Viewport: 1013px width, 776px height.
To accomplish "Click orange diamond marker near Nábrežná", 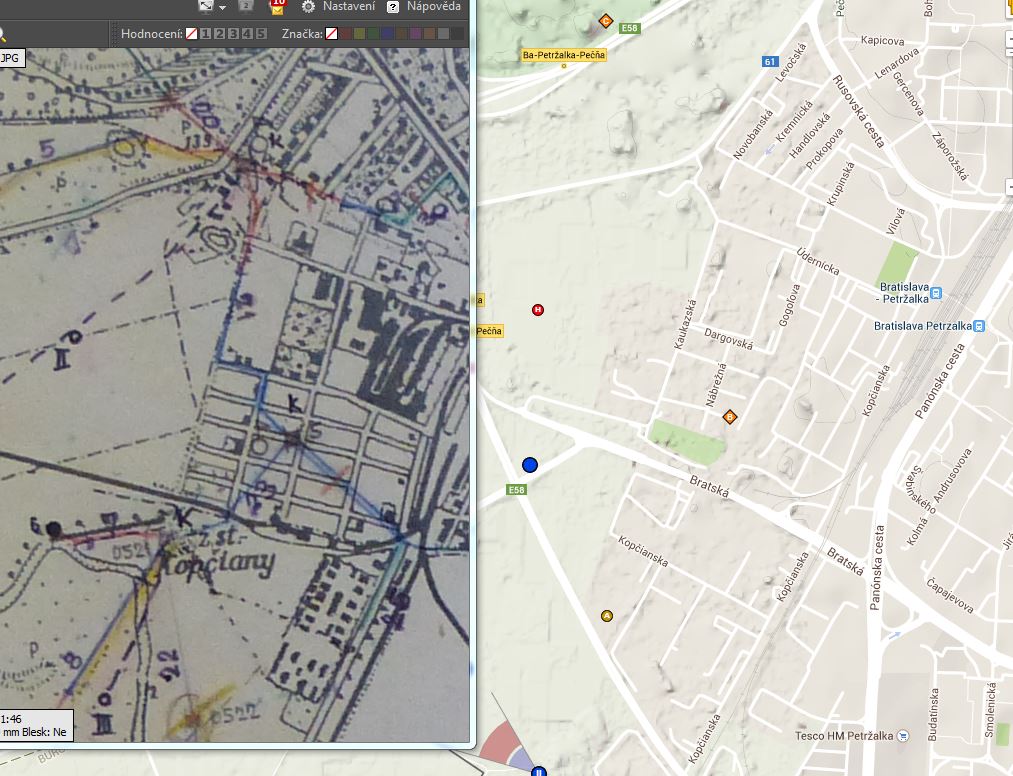I will pos(730,416).
